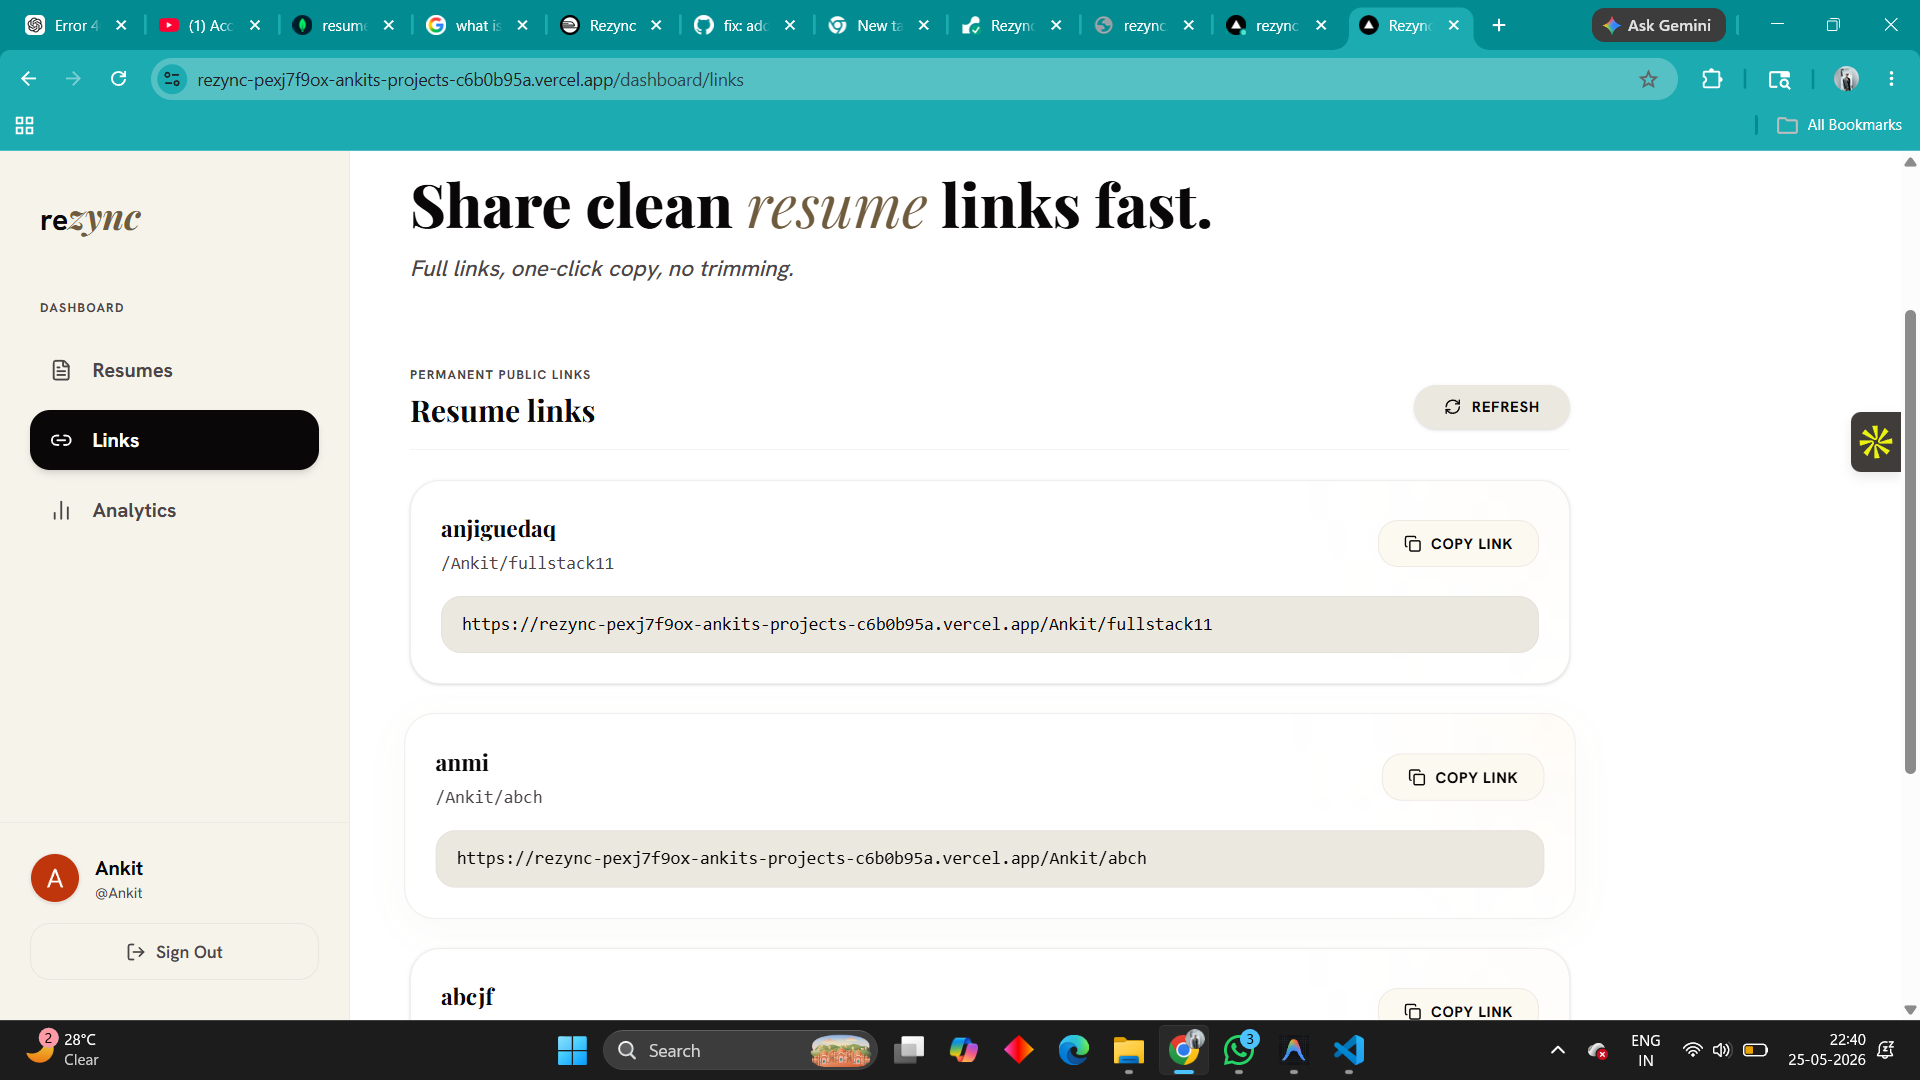Open File Explorer from the taskbar
1920x1080 pixels.
coord(1129,1050)
